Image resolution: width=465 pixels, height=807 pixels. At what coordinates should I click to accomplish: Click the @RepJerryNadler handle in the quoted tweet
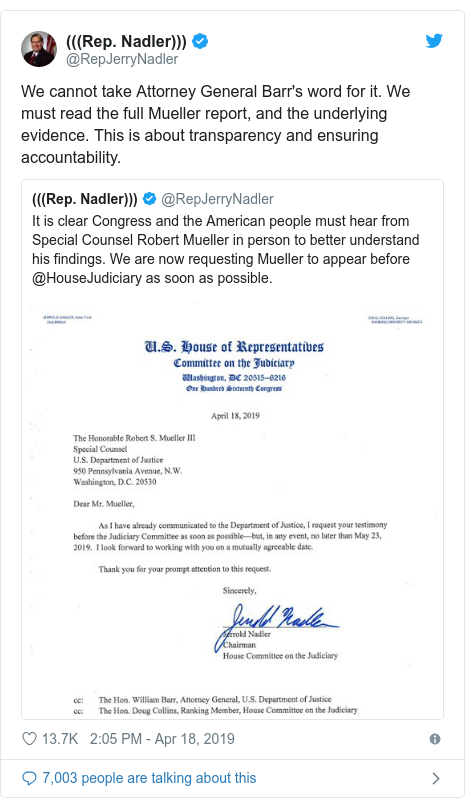click(217, 199)
